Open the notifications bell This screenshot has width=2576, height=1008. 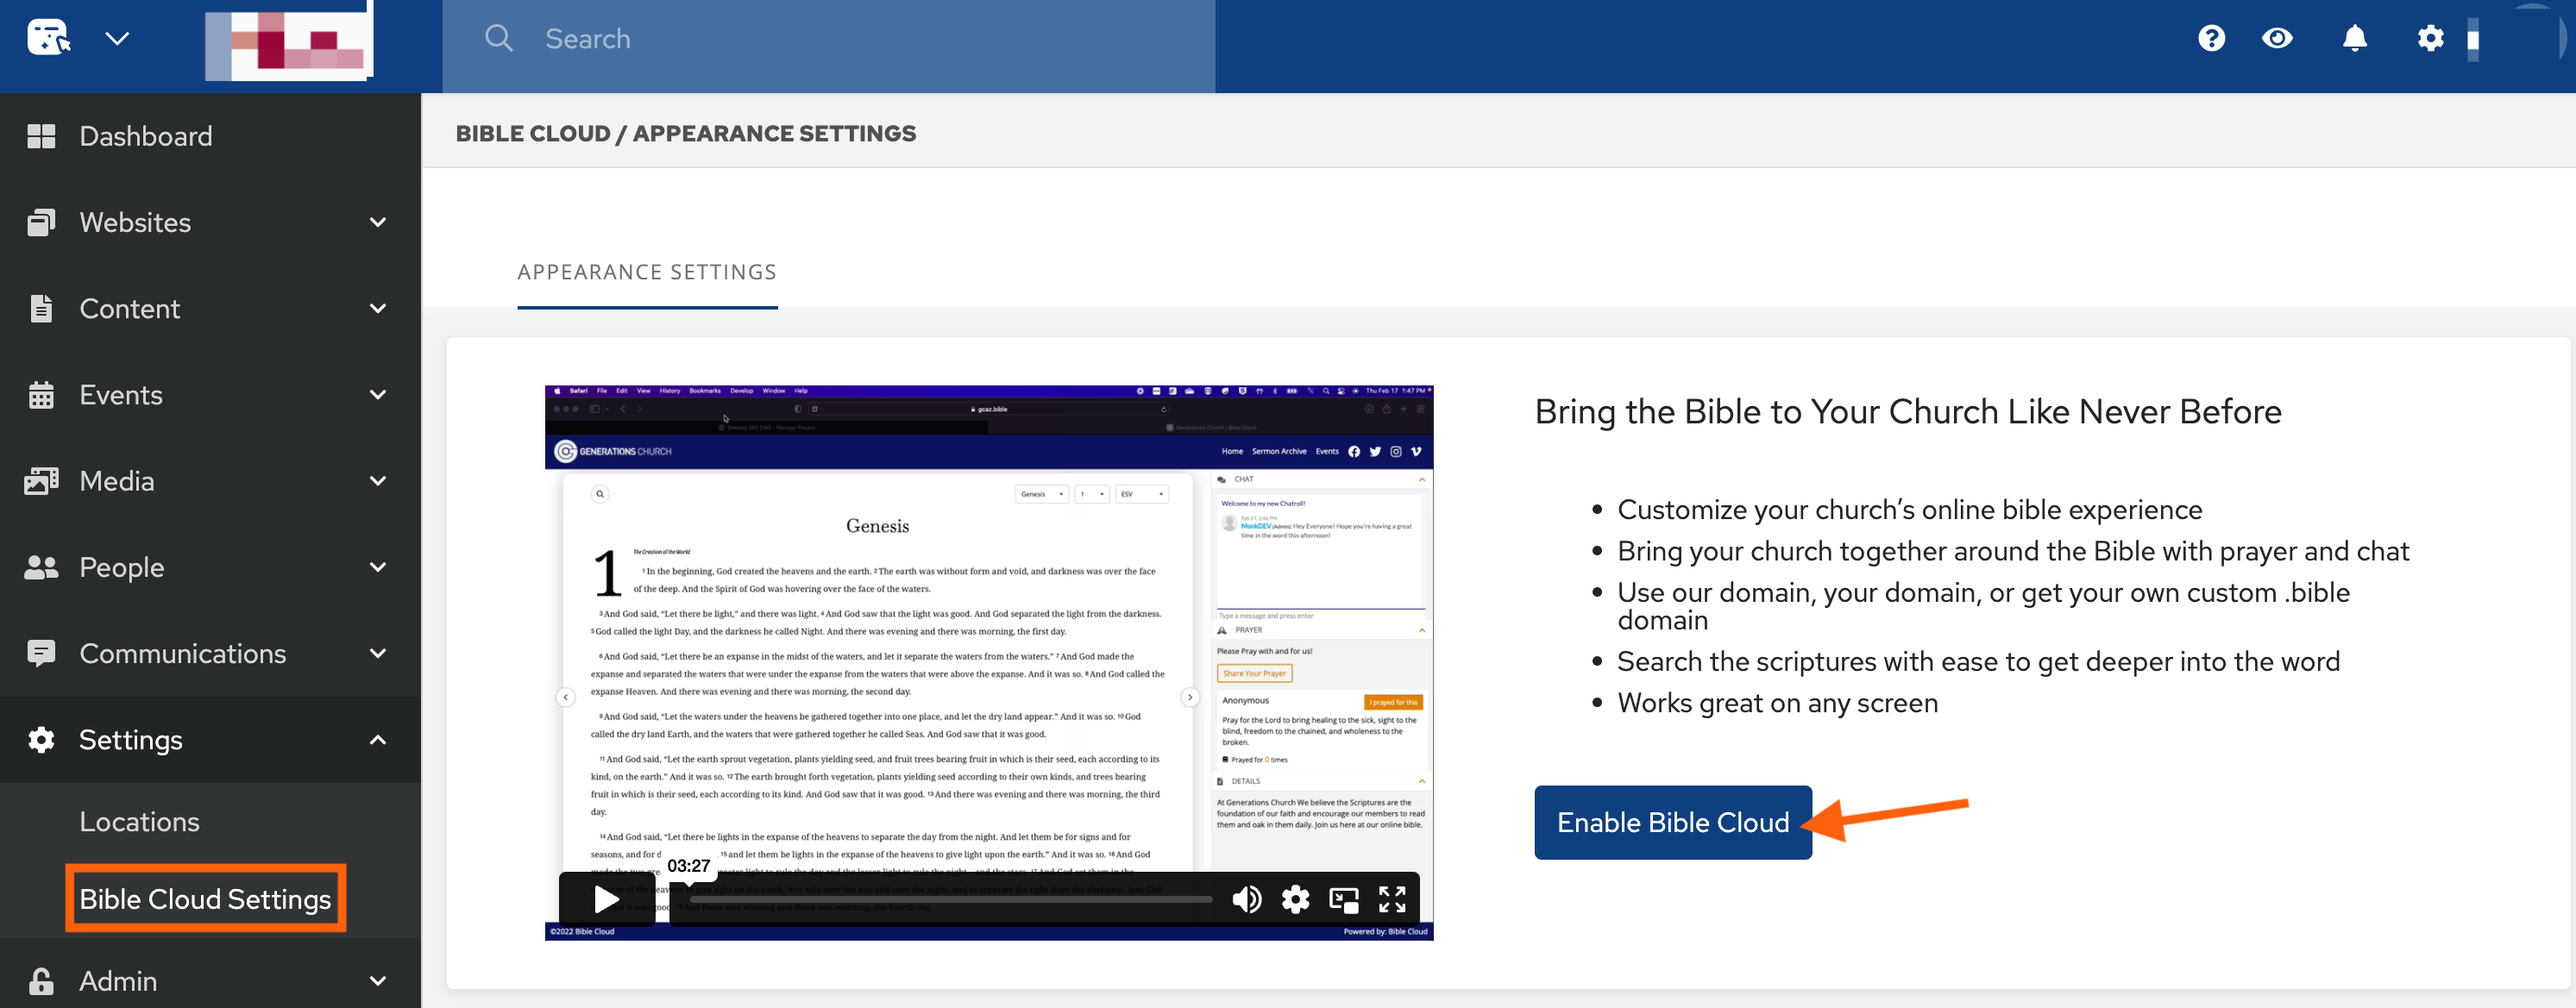pyautogui.click(x=2354, y=38)
